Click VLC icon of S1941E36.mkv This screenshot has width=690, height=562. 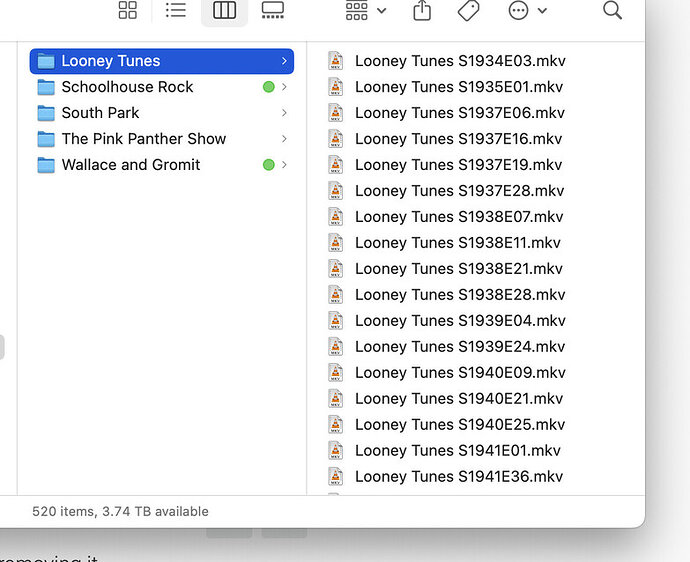pyautogui.click(x=335, y=476)
